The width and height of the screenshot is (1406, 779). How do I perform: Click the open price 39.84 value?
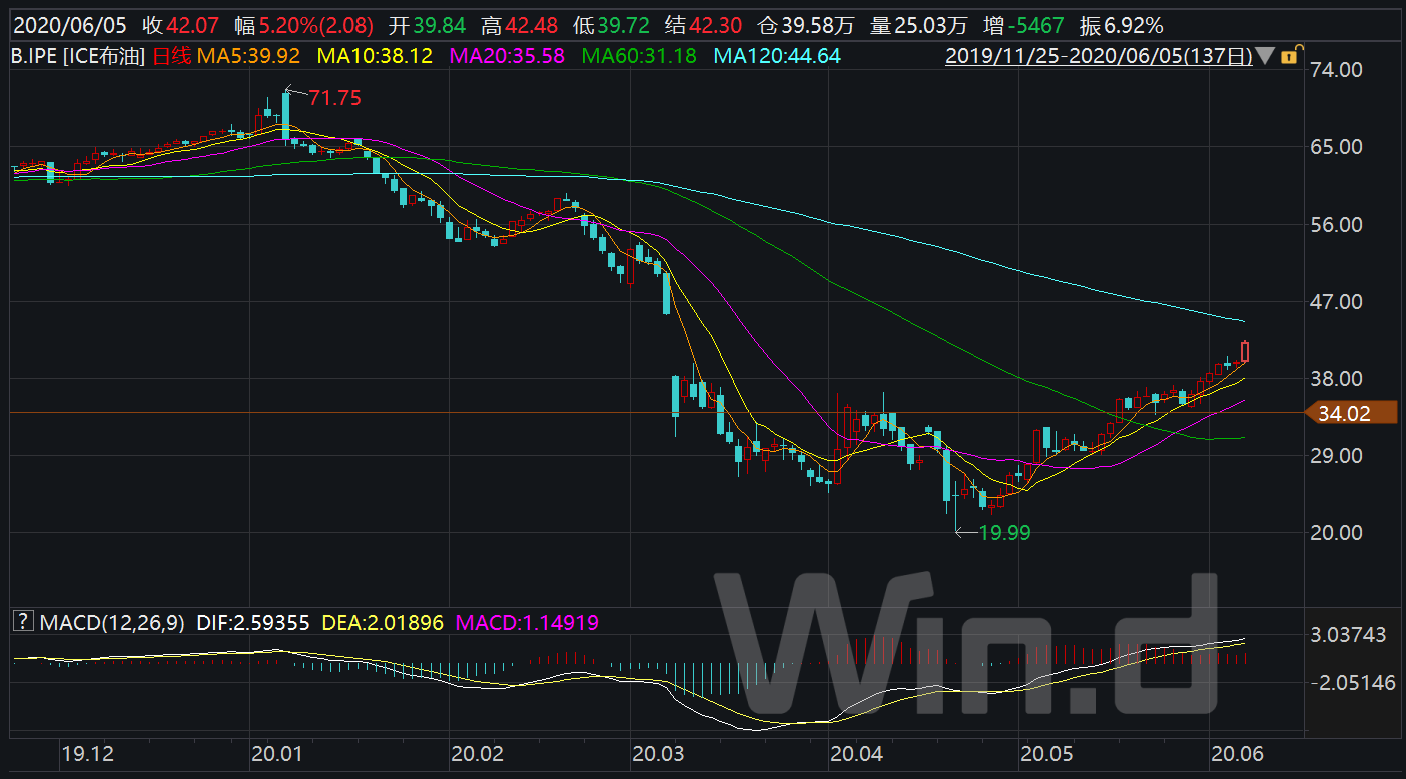click(x=440, y=26)
